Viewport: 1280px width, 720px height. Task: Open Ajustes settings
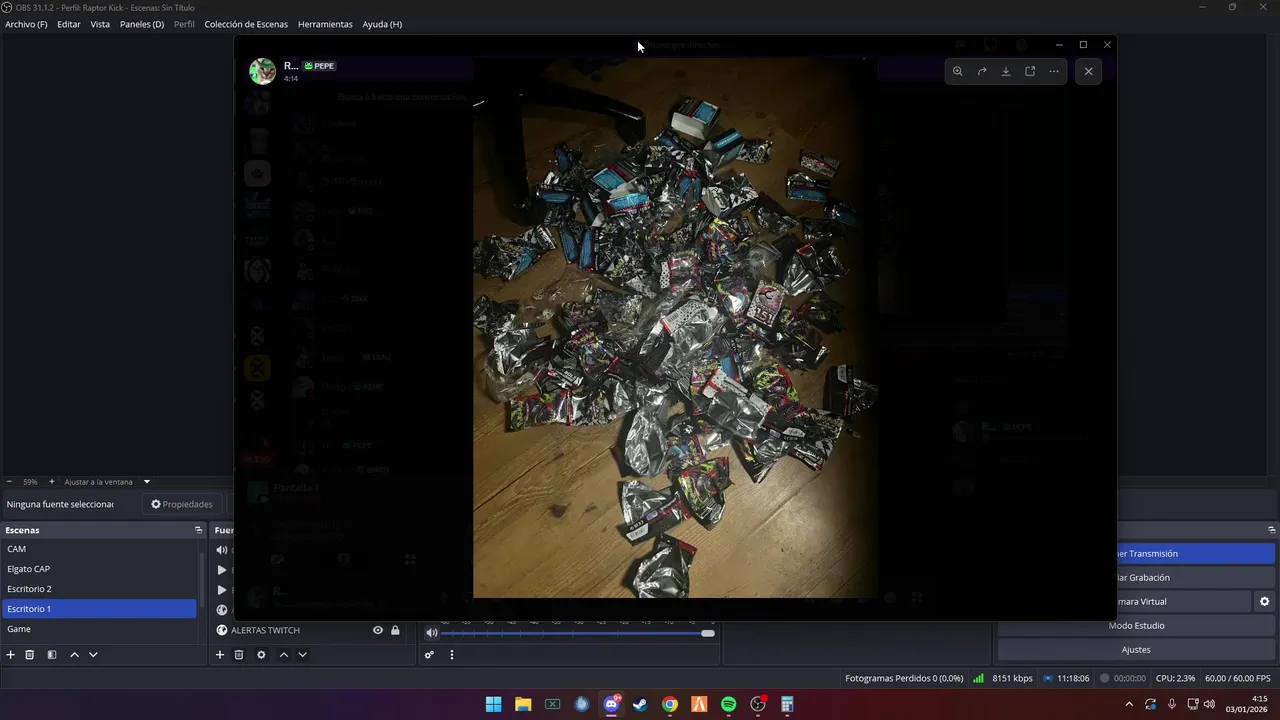point(1136,649)
